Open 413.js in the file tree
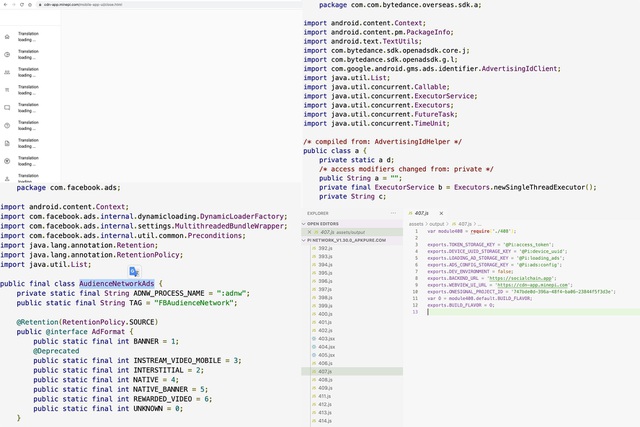Viewport: 640px width, 427px height. point(325,412)
